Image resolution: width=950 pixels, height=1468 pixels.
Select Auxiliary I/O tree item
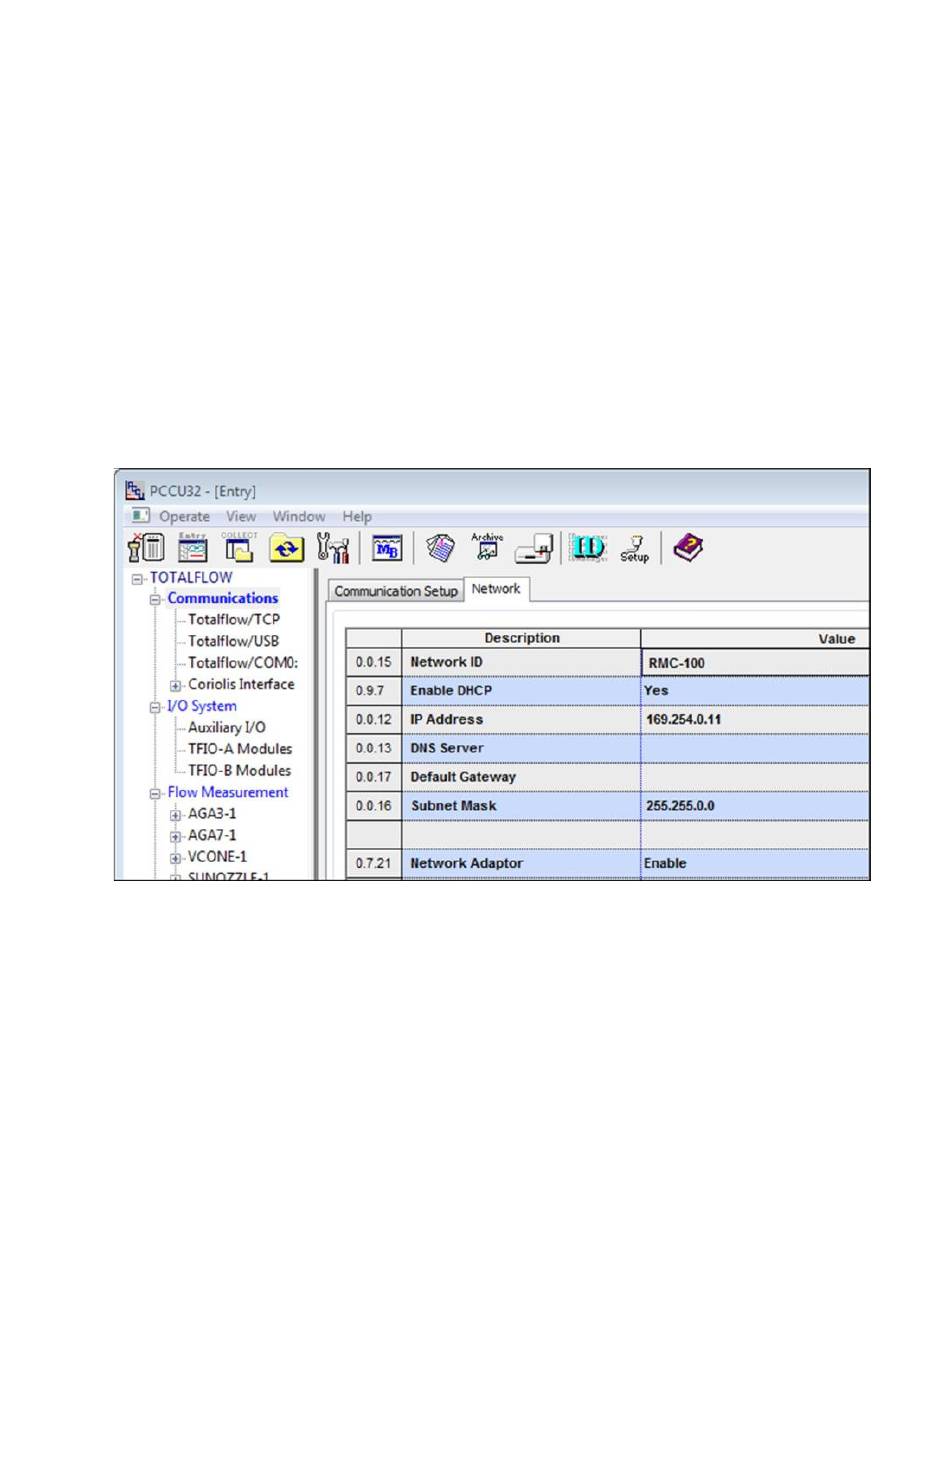(x=227, y=728)
